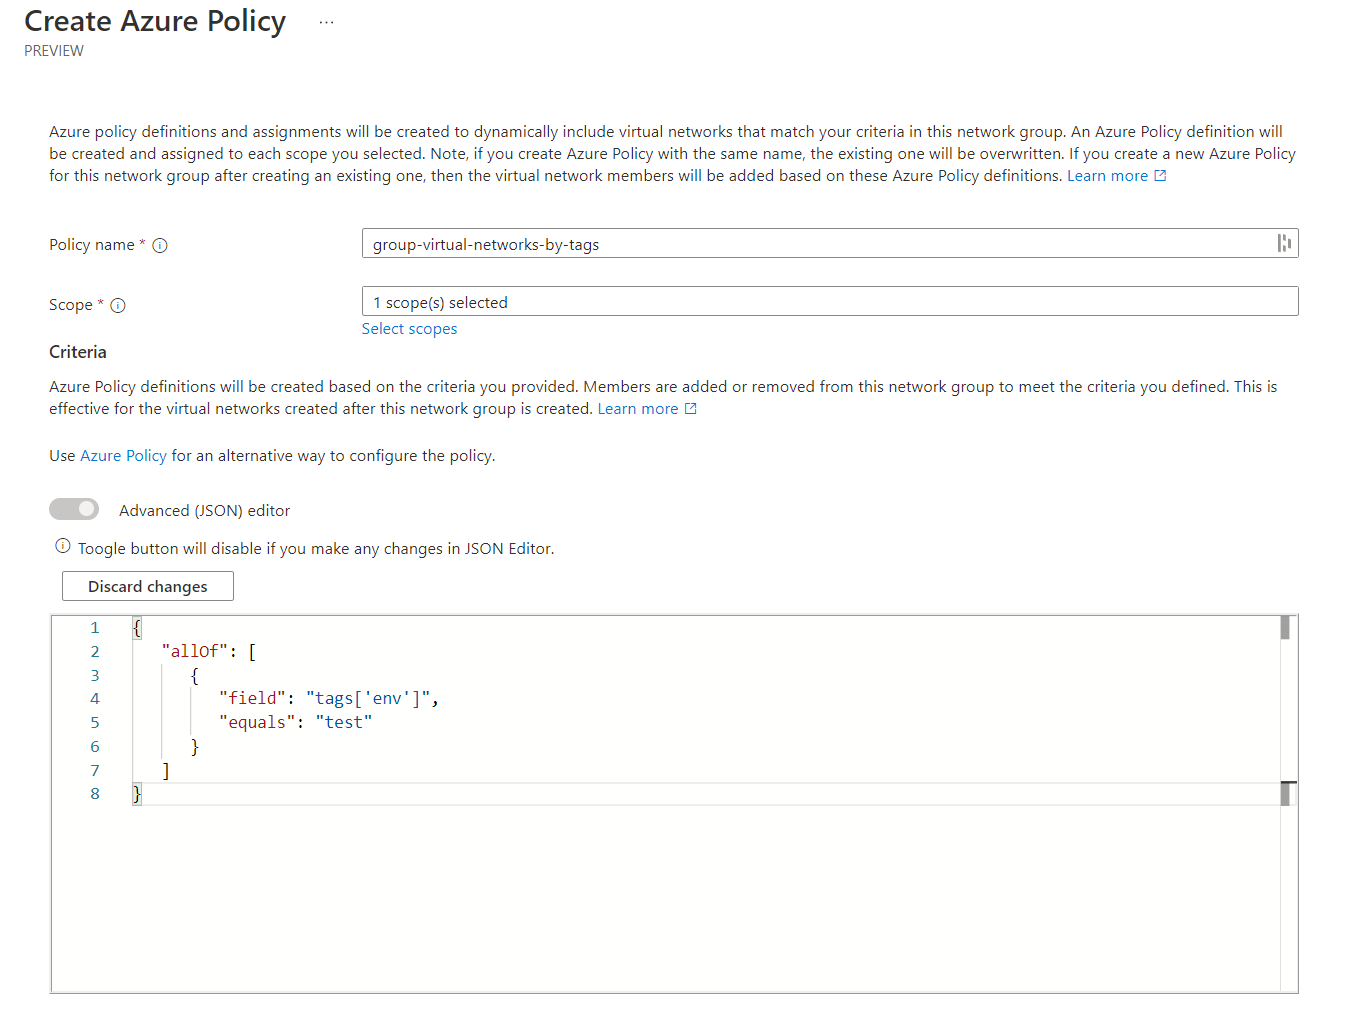Image resolution: width=1352 pixels, height=1027 pixels.
Task: Click the "tags['env']" value in the editor
Action: coord(368,699)
